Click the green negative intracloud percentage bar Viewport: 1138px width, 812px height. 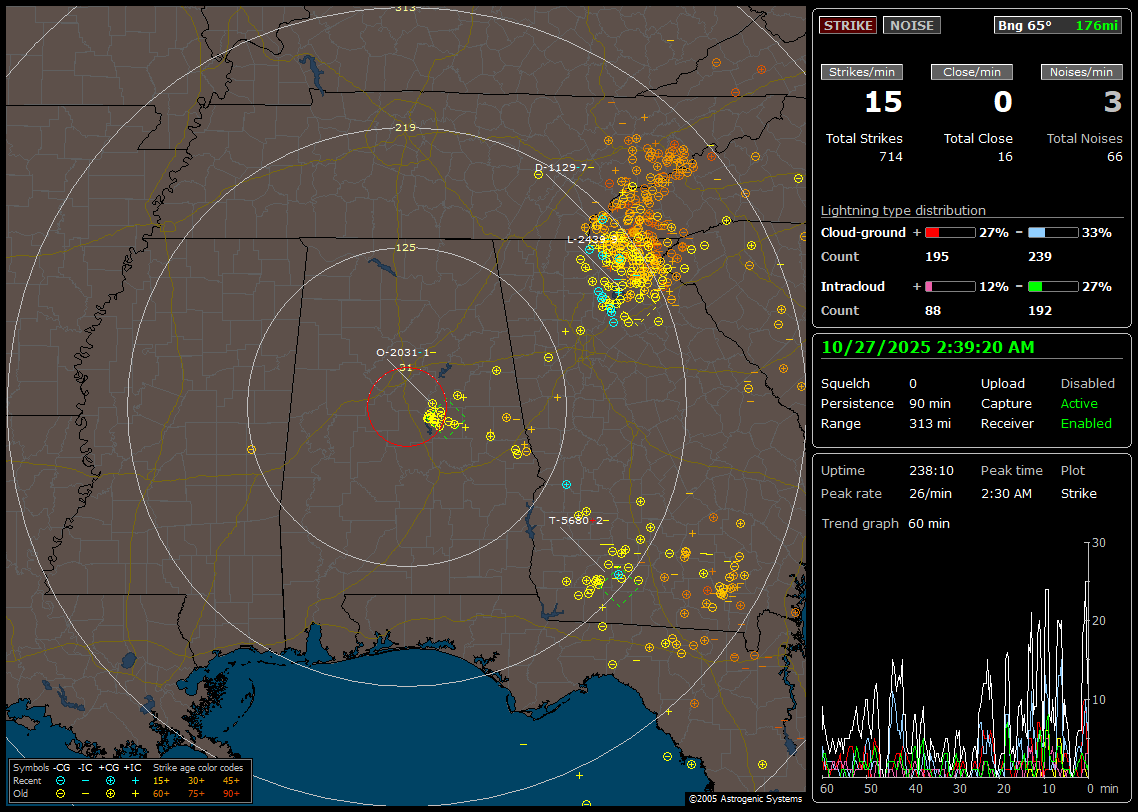pos(1053,286)
